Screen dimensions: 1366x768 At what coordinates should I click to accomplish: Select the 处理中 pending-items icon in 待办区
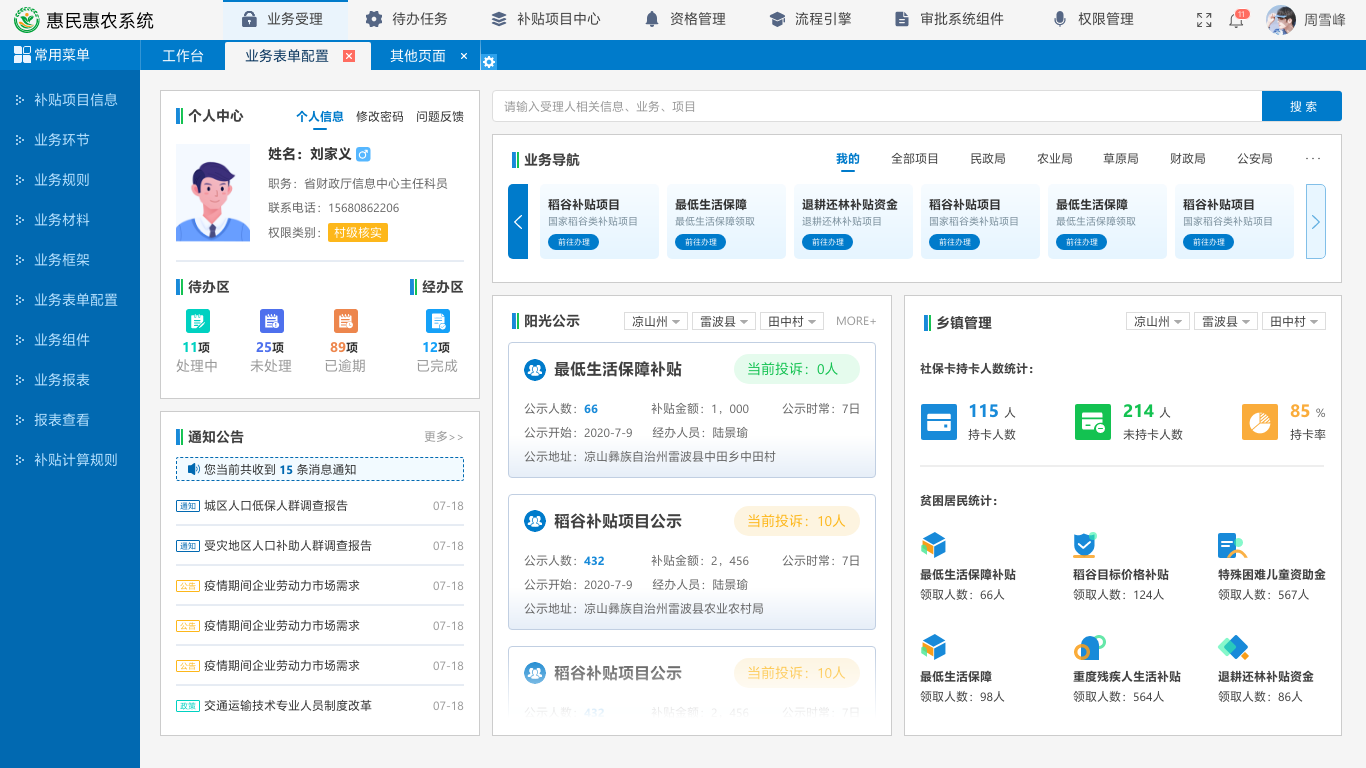[x=198, y=323]
